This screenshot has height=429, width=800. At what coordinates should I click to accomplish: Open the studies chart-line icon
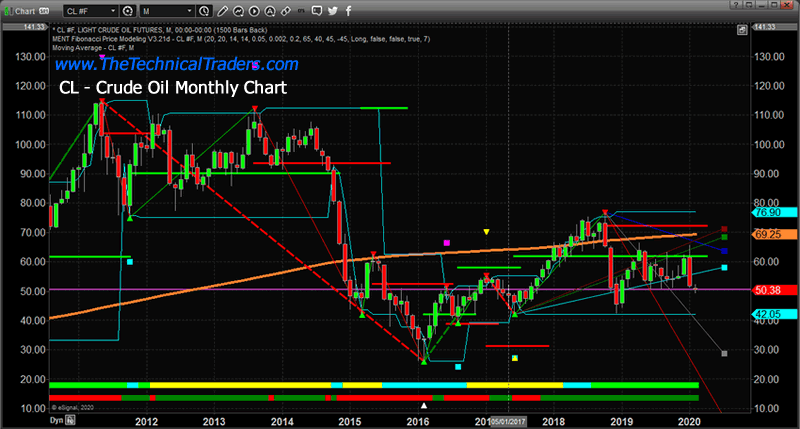(x=238, y=11)
